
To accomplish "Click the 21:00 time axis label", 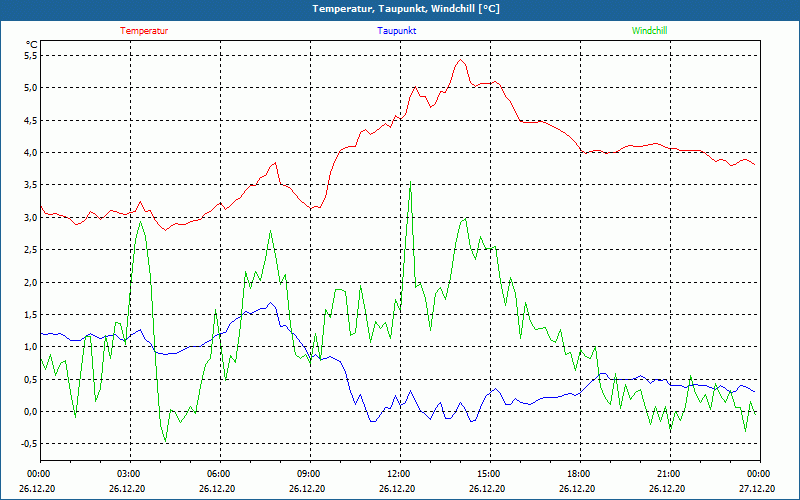I will pyautogui.click(x=667, y=474).
